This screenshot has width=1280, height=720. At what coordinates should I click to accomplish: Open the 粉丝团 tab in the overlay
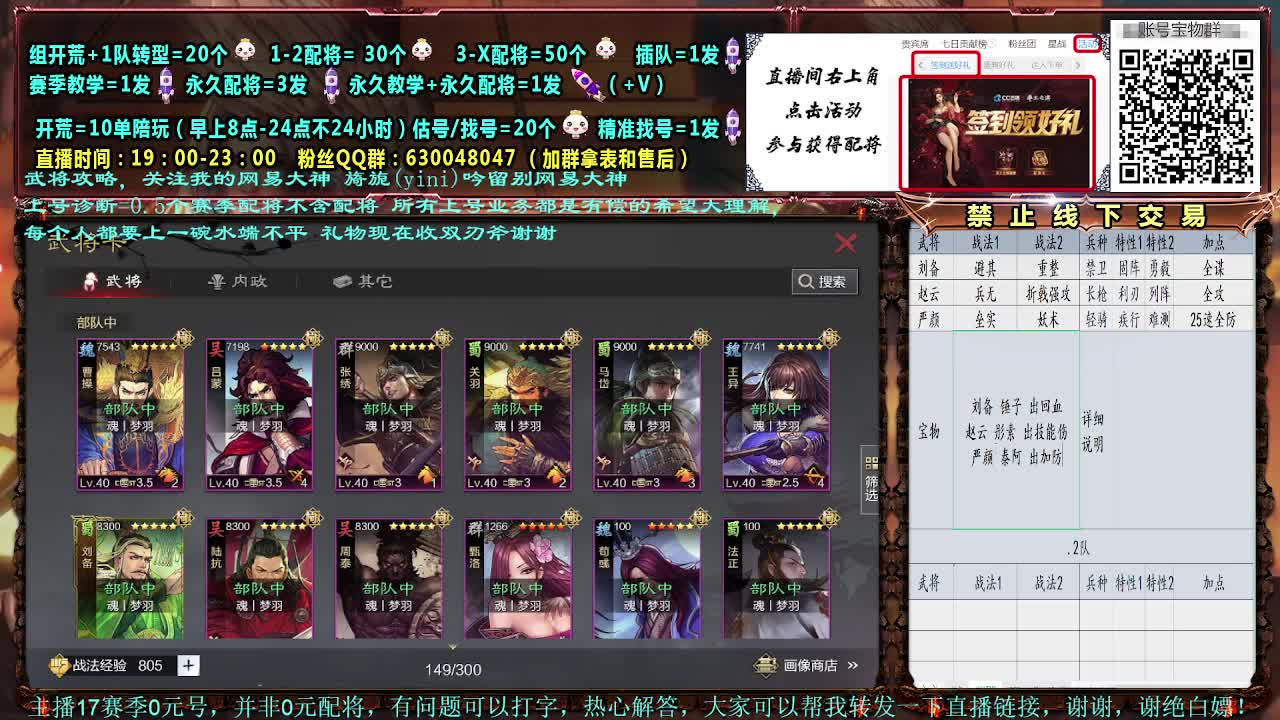(x=1021, y=44)
